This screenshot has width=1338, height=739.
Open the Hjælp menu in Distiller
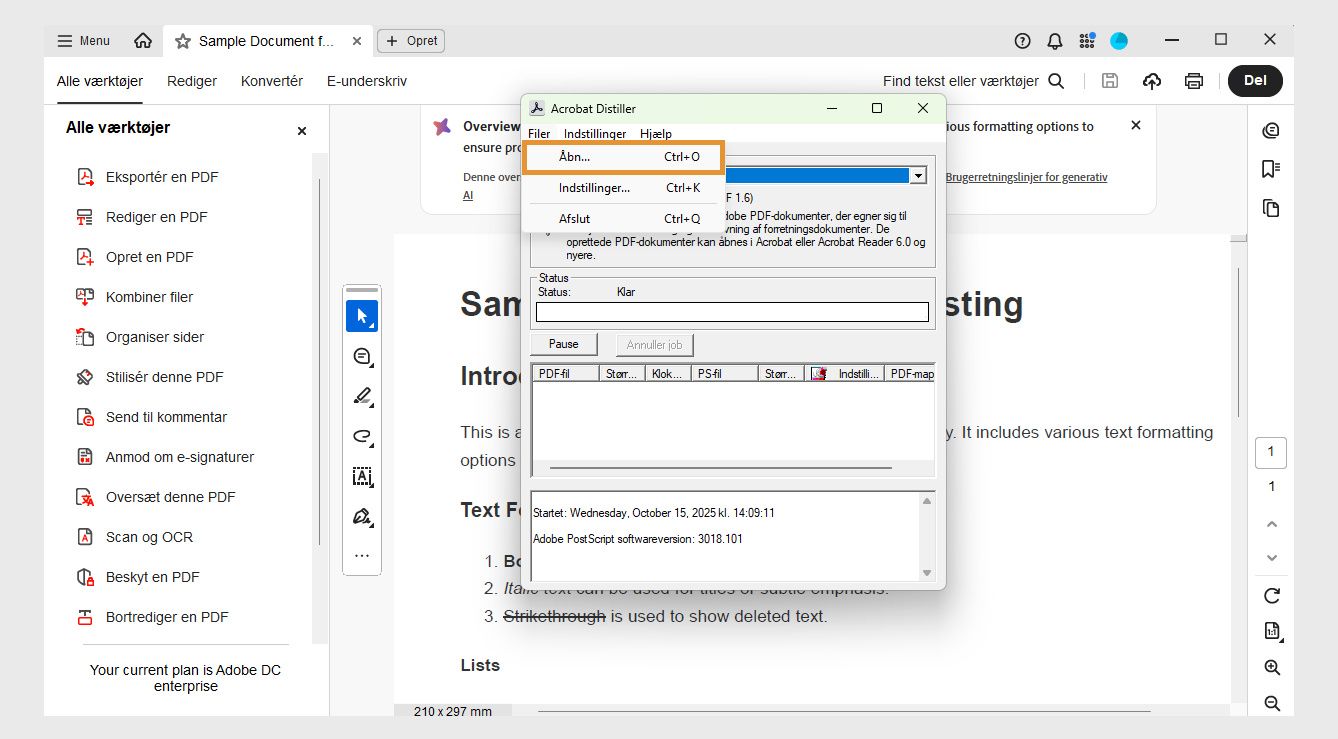pyautogui.click(x=656, y=134)
